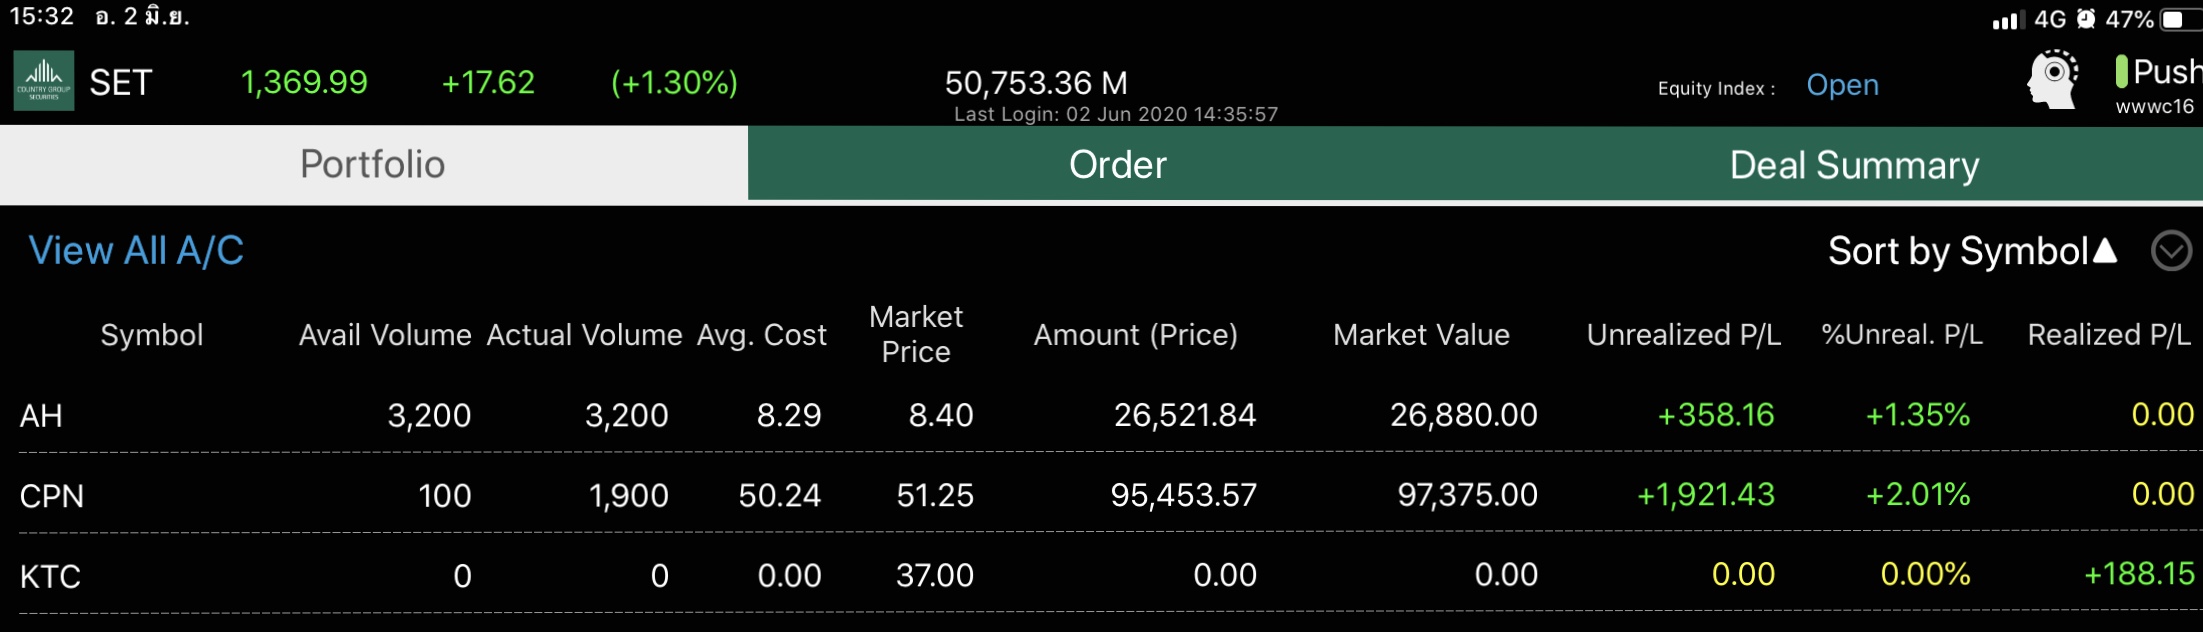Select the AH stock row symbol
The height and width of the screenshot is (632, 2203).
(42, 416)
